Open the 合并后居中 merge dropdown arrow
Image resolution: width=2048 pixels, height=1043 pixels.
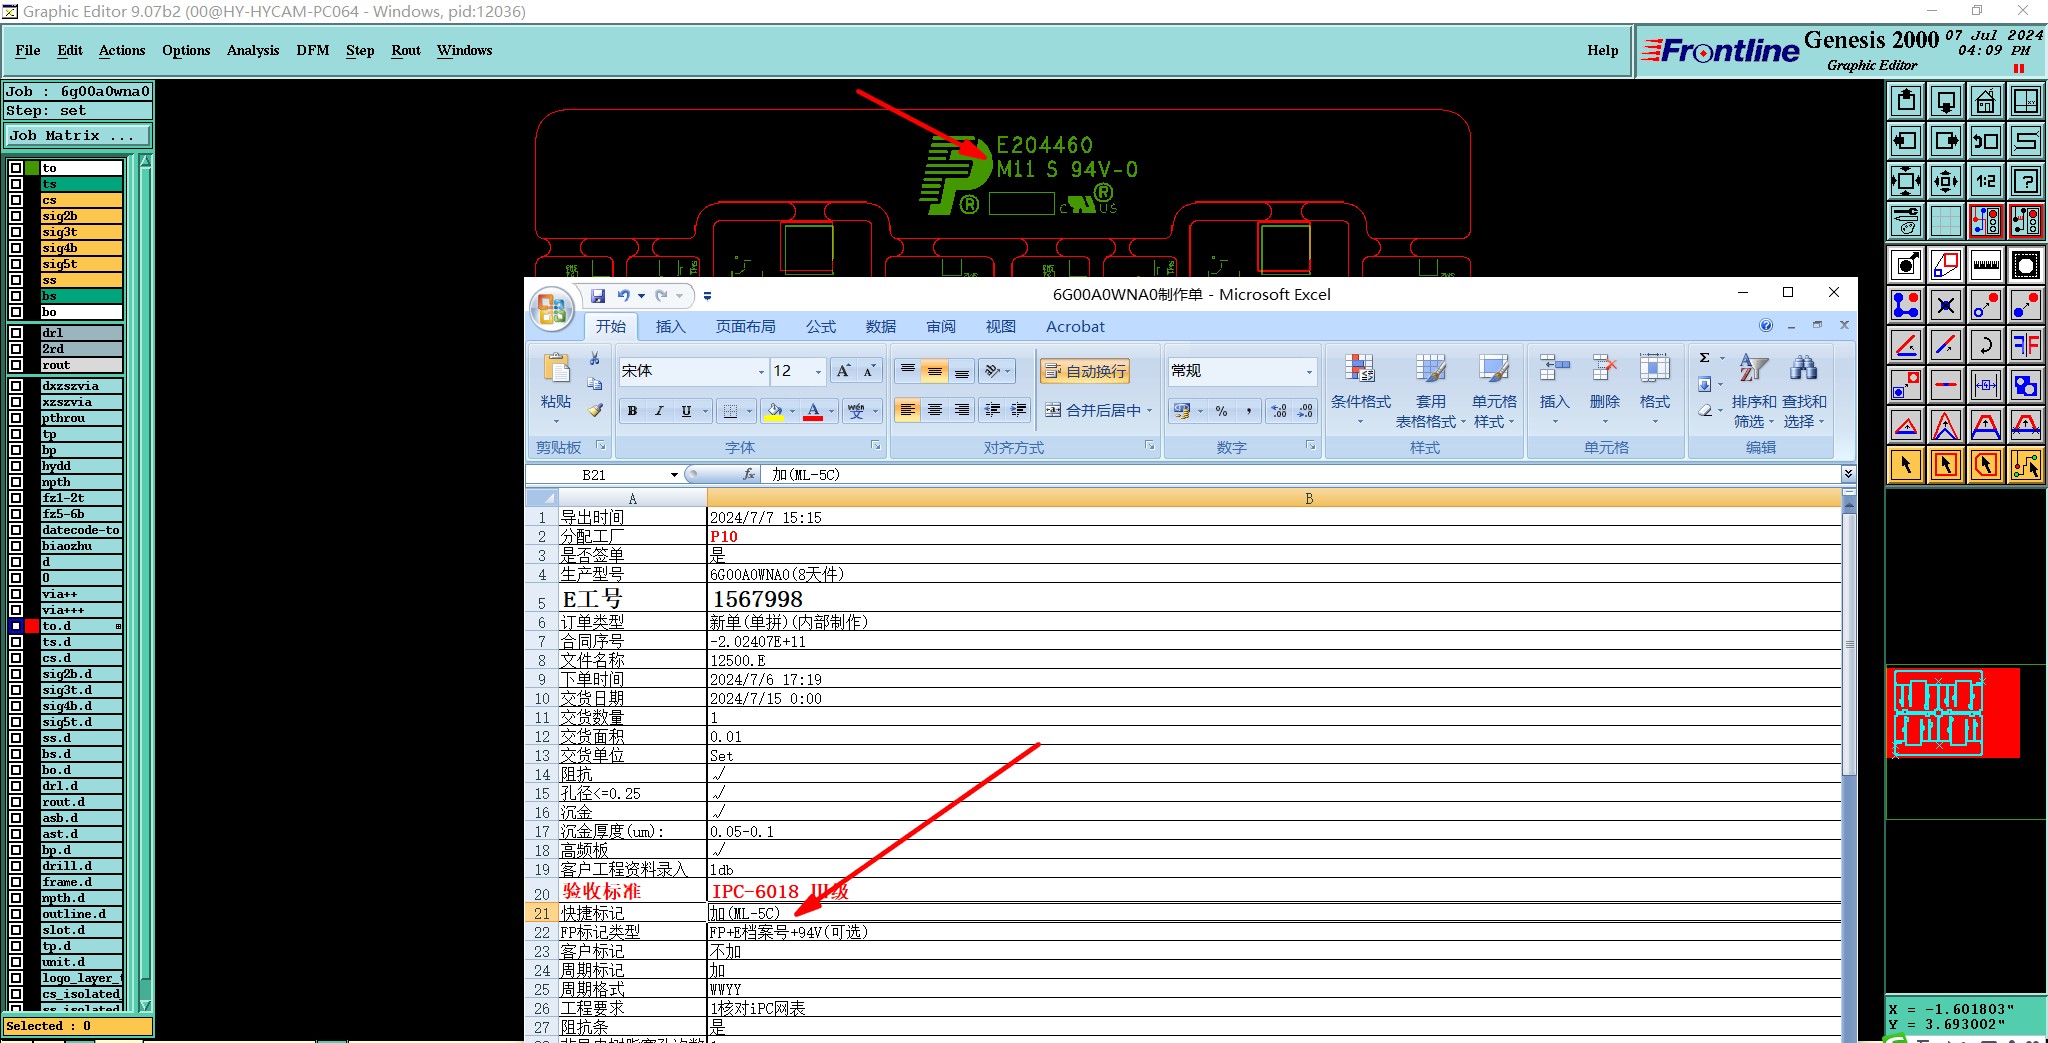pyautogui.click(x=1150, y=411)
